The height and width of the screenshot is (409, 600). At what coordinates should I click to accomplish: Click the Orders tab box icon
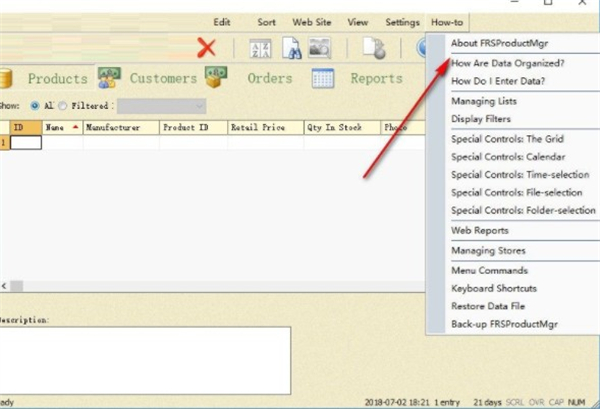pos(213,79)
